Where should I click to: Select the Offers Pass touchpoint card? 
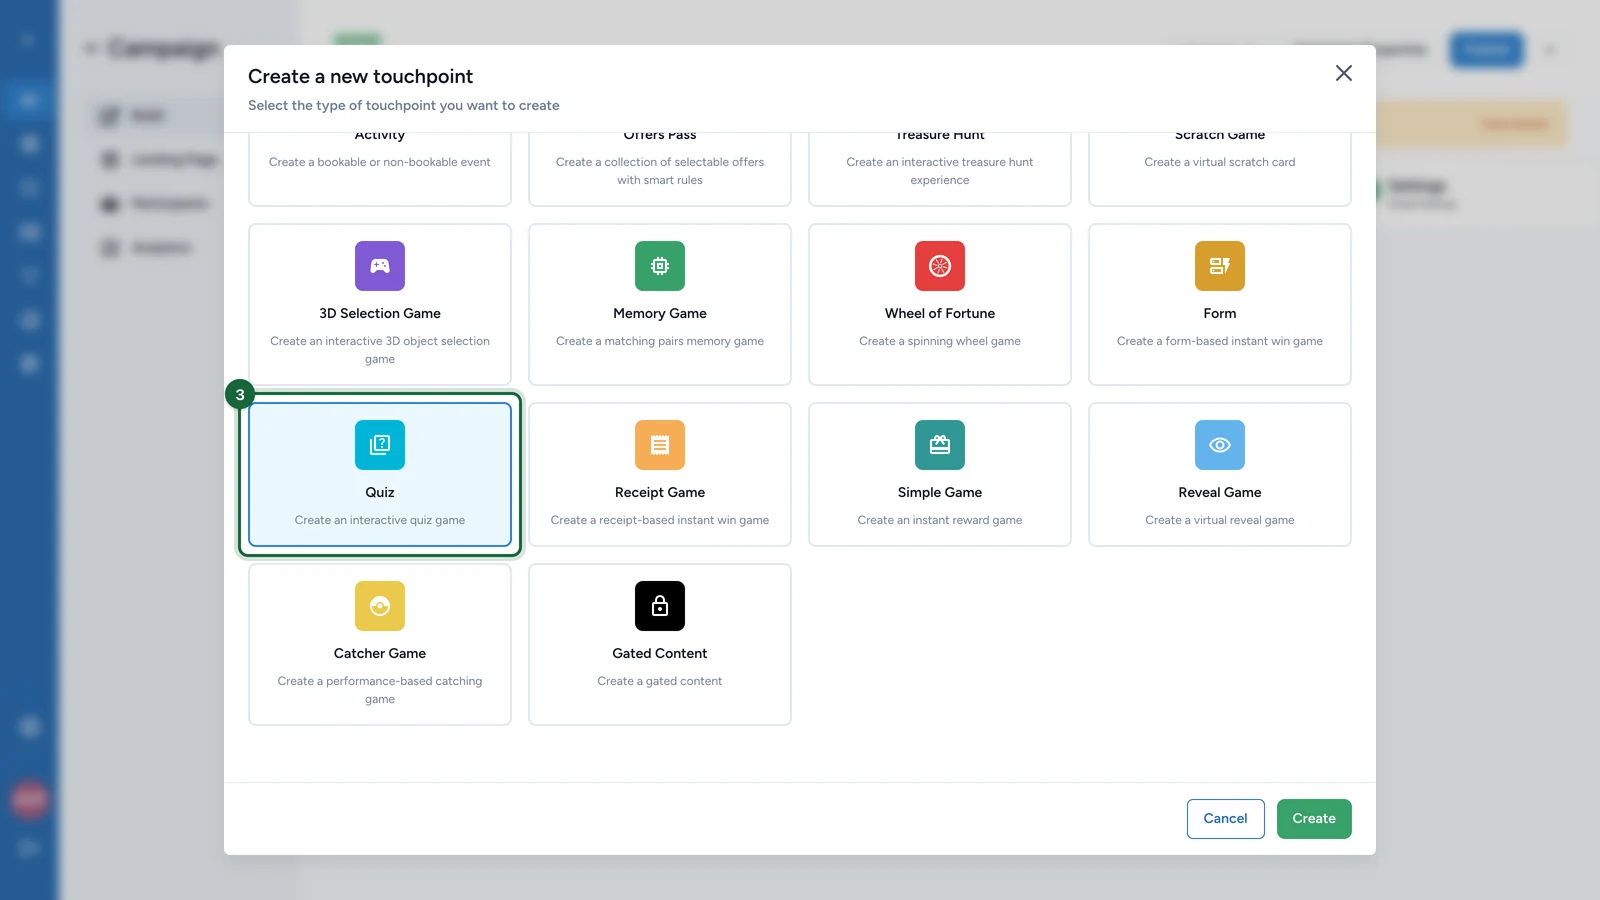pos(660,168)
